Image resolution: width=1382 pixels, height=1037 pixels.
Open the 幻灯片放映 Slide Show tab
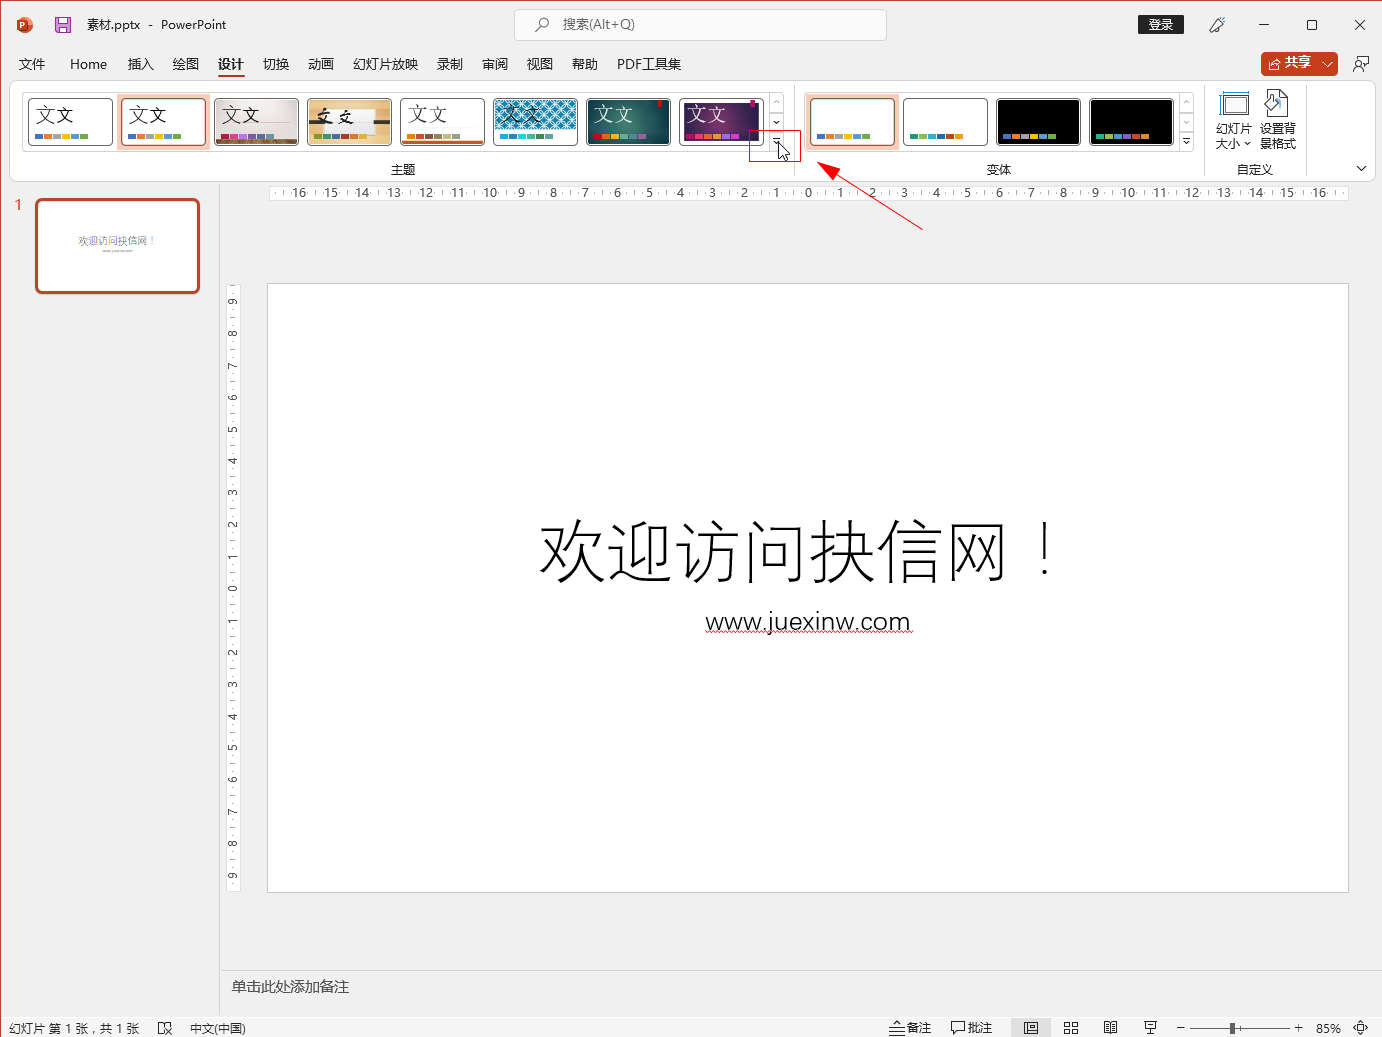coord(385,64)
